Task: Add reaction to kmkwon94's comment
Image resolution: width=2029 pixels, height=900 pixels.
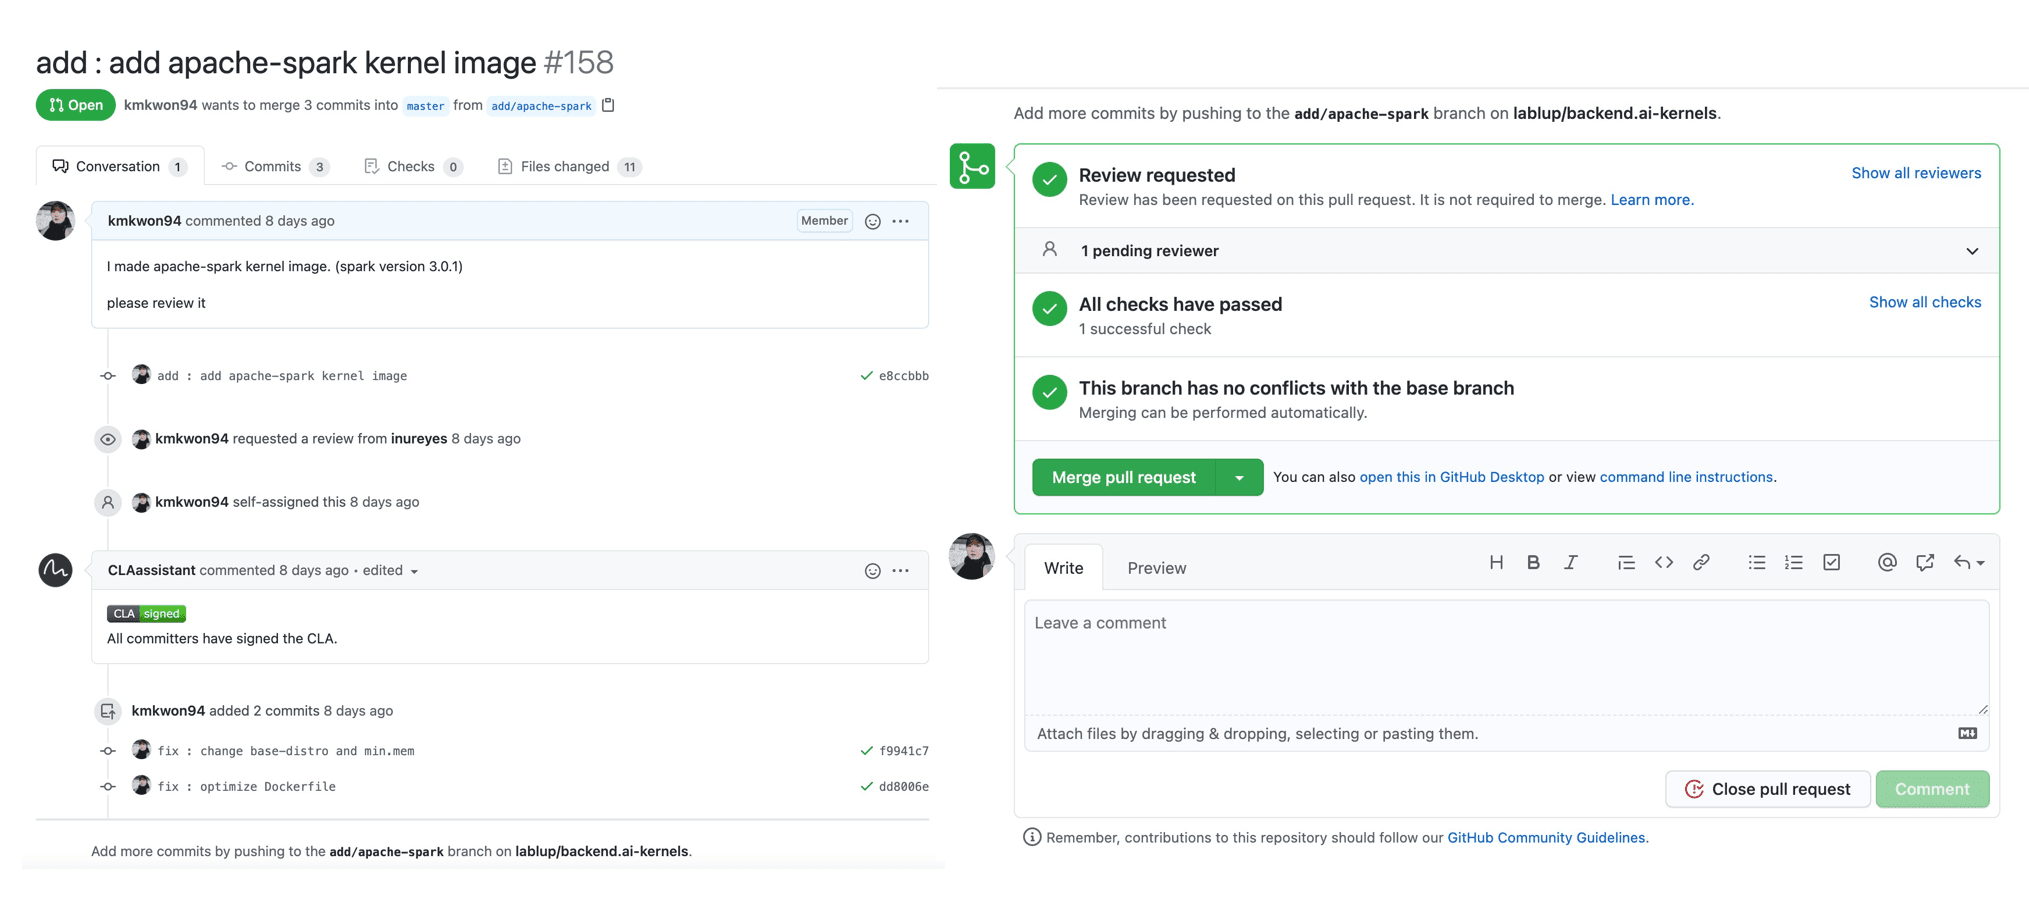Action: 873,222
